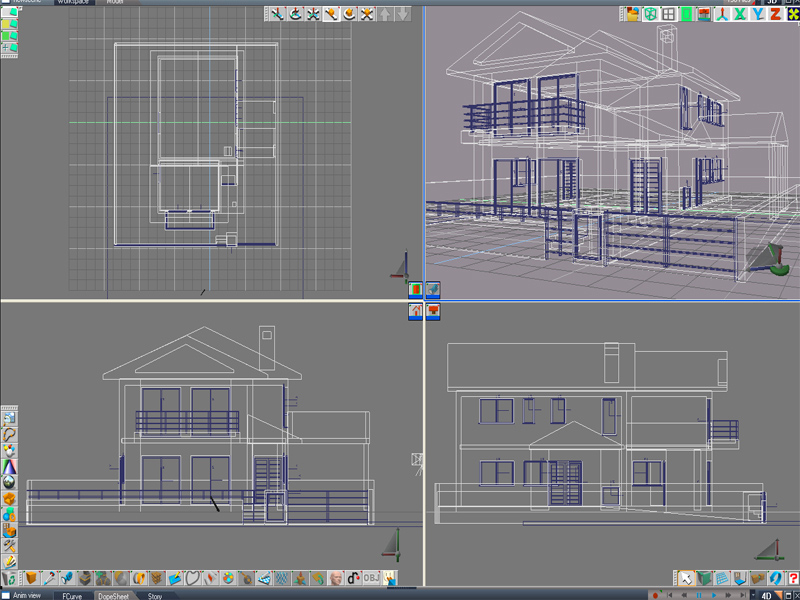
Task: Toggle the red-green panel icon at viewport divider
Action: [x=415, y=290]
